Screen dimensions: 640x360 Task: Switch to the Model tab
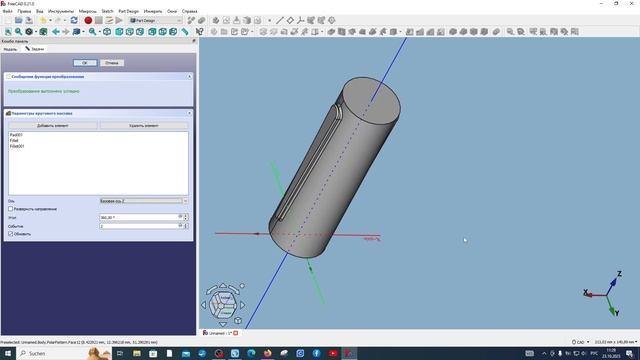[10, 49]
